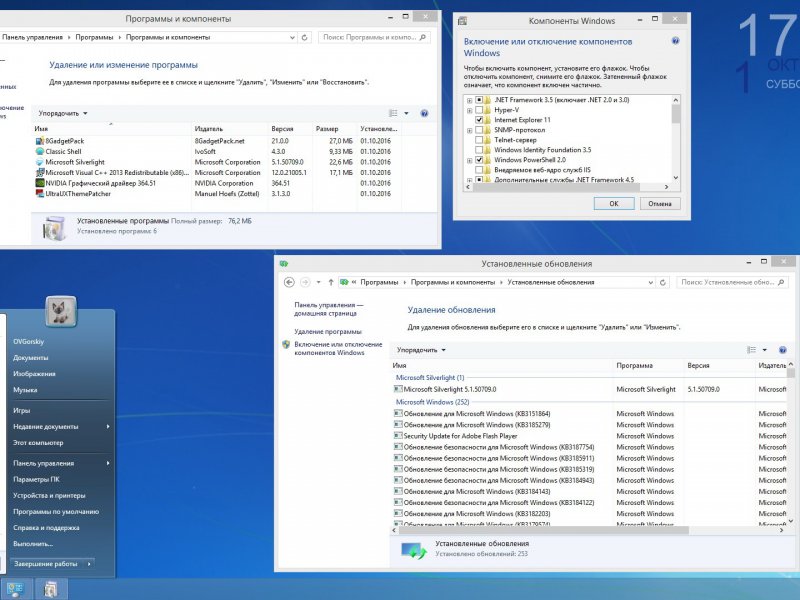Open Удаление программы link

[328, 332]
